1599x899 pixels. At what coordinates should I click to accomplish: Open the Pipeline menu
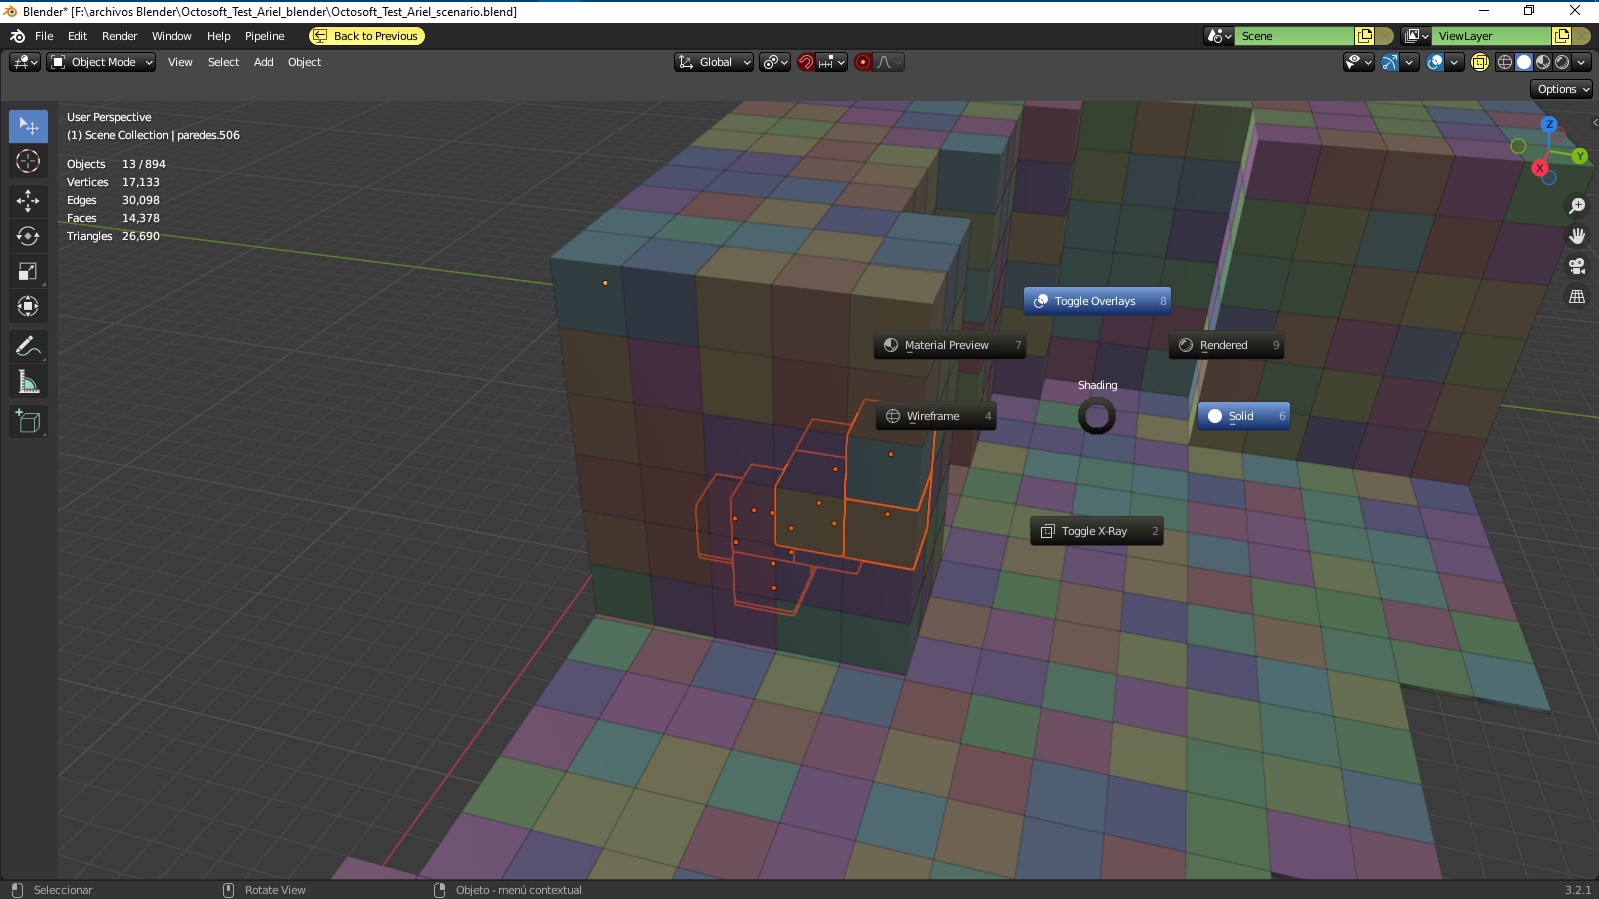tap(265, 36)
